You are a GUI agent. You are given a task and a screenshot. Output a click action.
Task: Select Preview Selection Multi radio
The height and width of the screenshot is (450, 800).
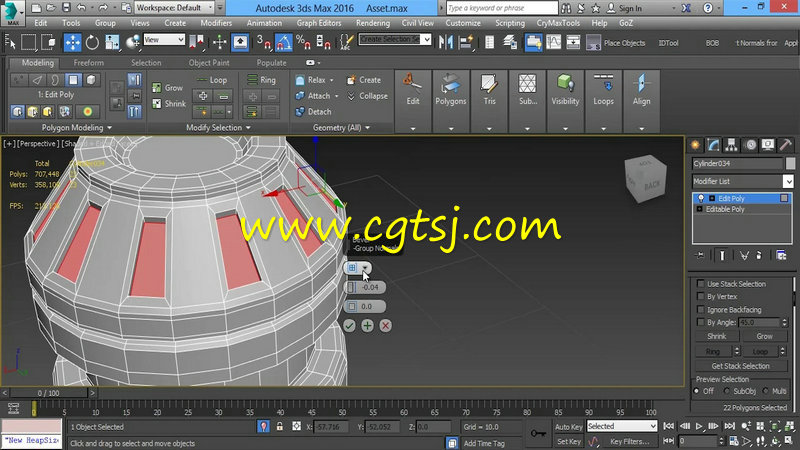click(x=765, y=391)
